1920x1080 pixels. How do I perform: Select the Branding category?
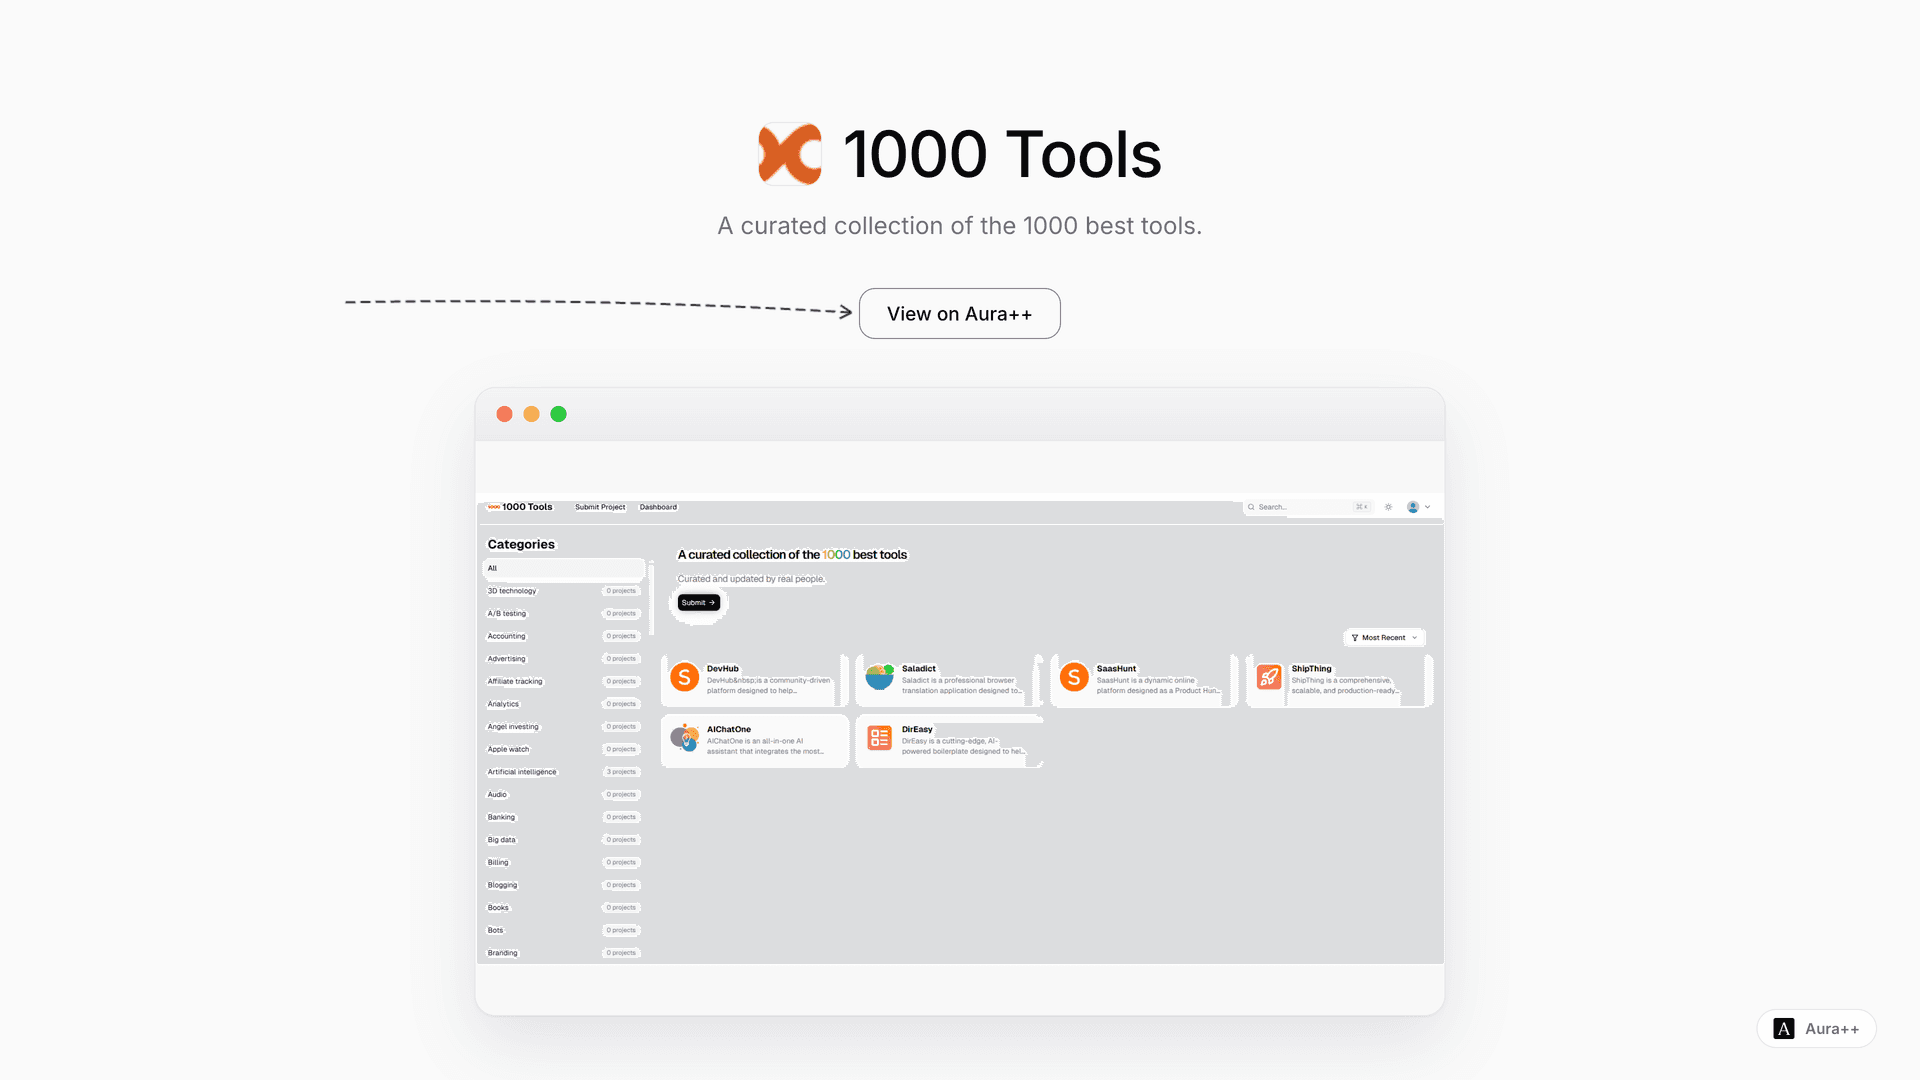tap(503, 953)
